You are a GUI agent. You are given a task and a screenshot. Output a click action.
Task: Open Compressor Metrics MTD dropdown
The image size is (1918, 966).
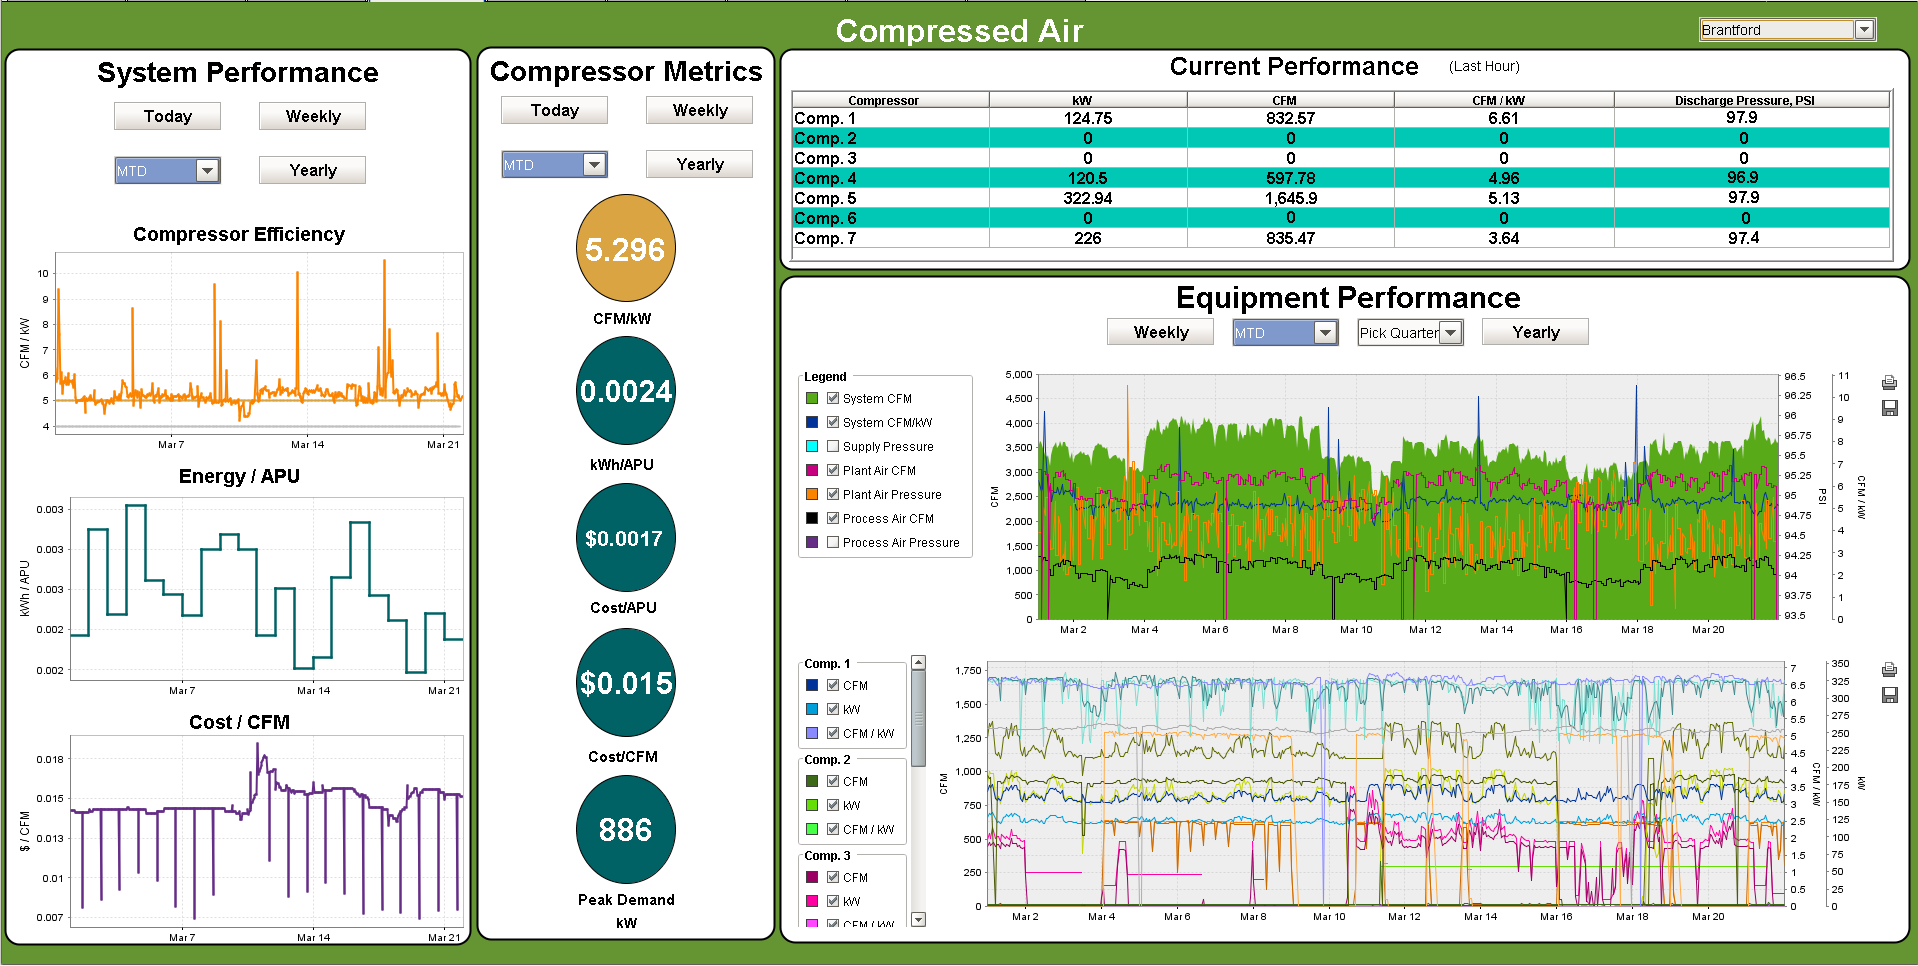(x=594, y=165)
